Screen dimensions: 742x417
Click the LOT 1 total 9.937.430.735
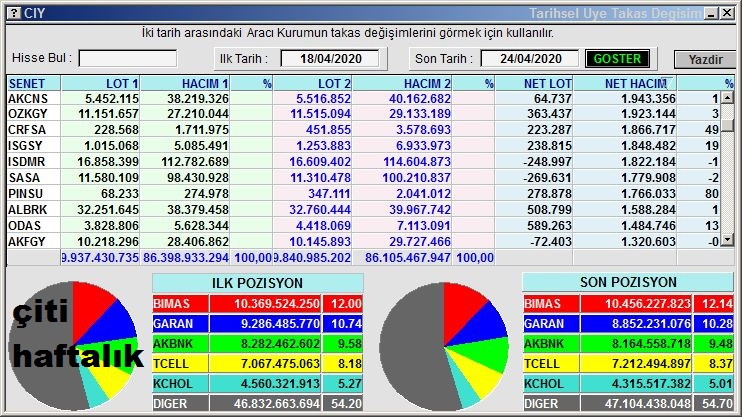click(x=100, y=257)
